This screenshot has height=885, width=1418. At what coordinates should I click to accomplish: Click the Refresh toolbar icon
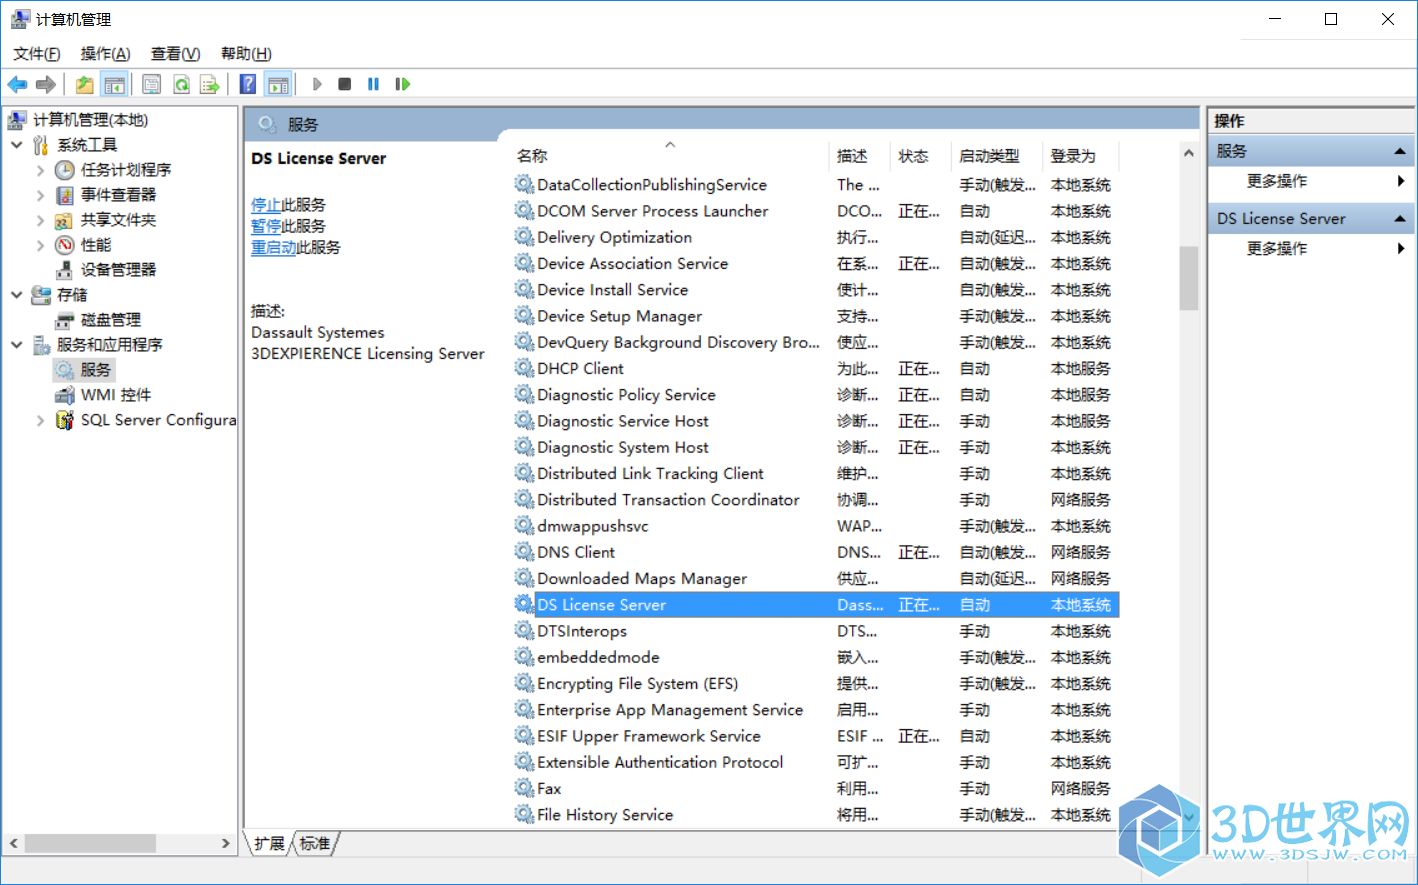(181, 85)
